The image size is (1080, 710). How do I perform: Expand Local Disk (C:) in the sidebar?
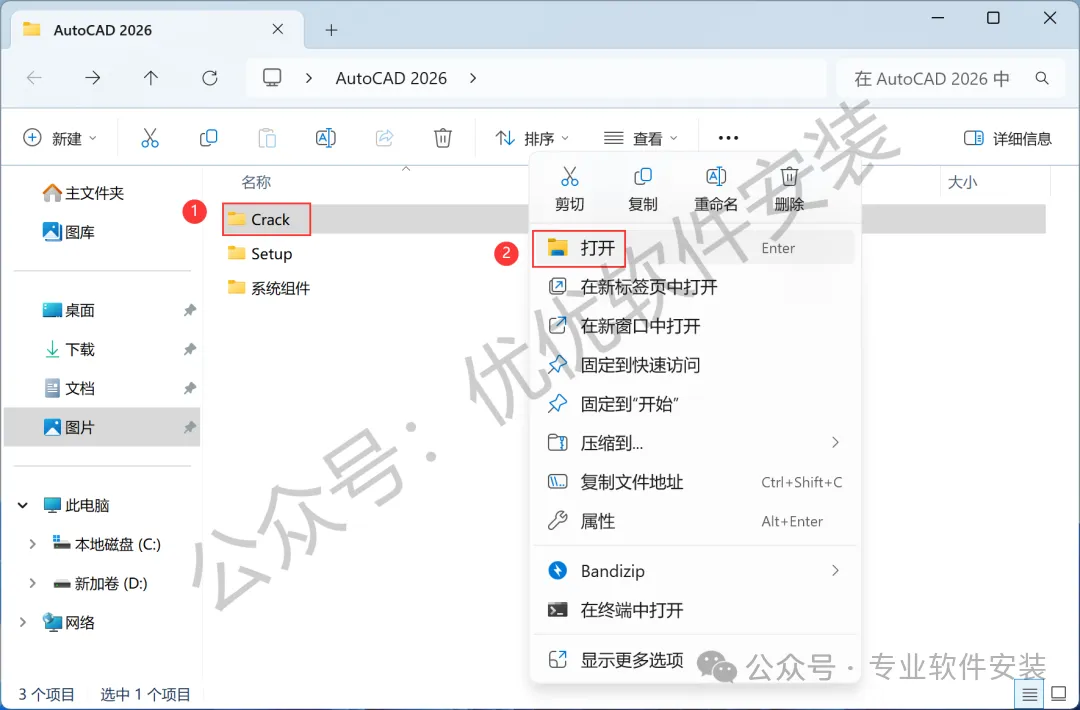tap(32, 545)
